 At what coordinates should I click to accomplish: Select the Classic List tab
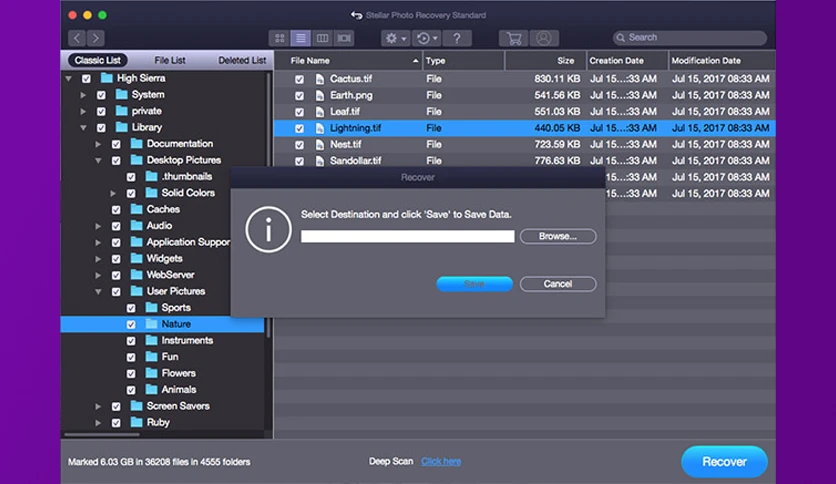tap(98, 60)
